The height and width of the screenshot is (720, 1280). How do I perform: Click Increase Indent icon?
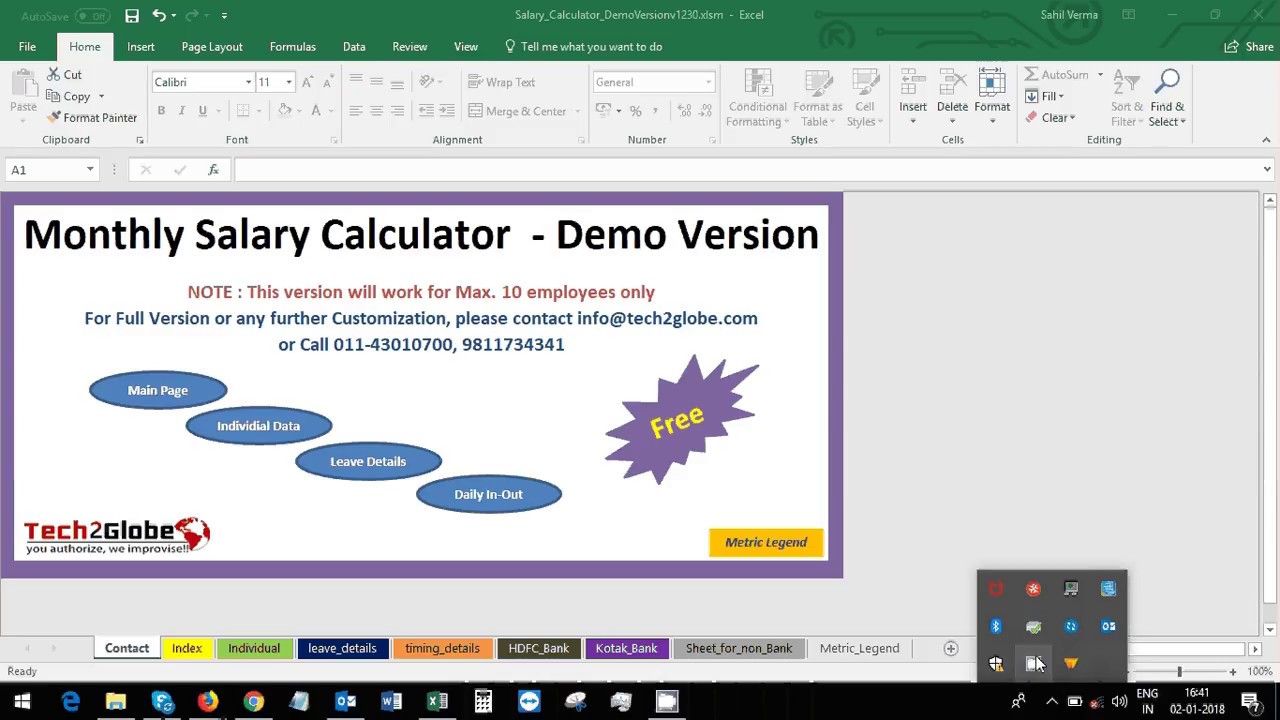[447, 111]
